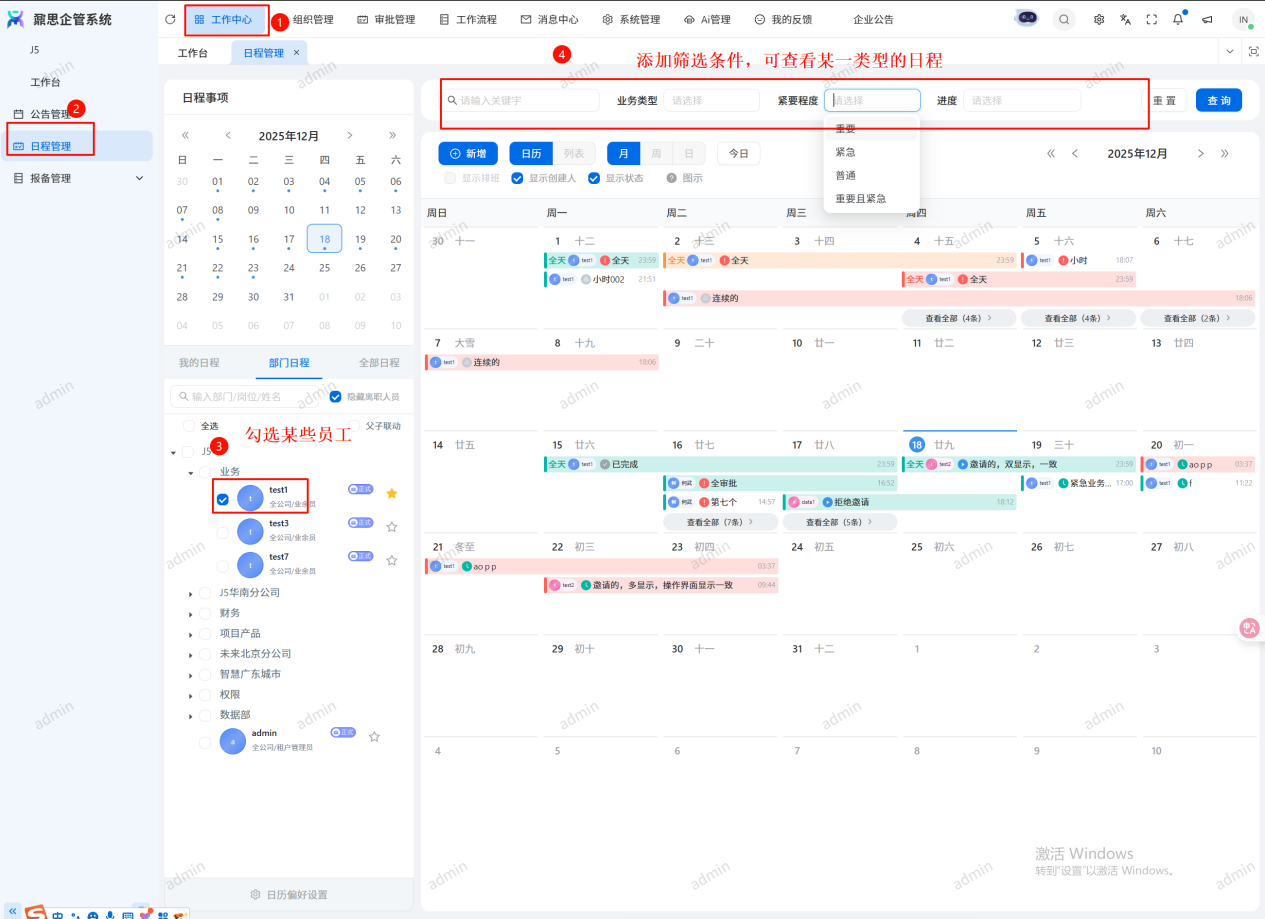Expand the J5华南分公司 tree node
Viewport: 1265px width, 919px height.
(191, 594)
